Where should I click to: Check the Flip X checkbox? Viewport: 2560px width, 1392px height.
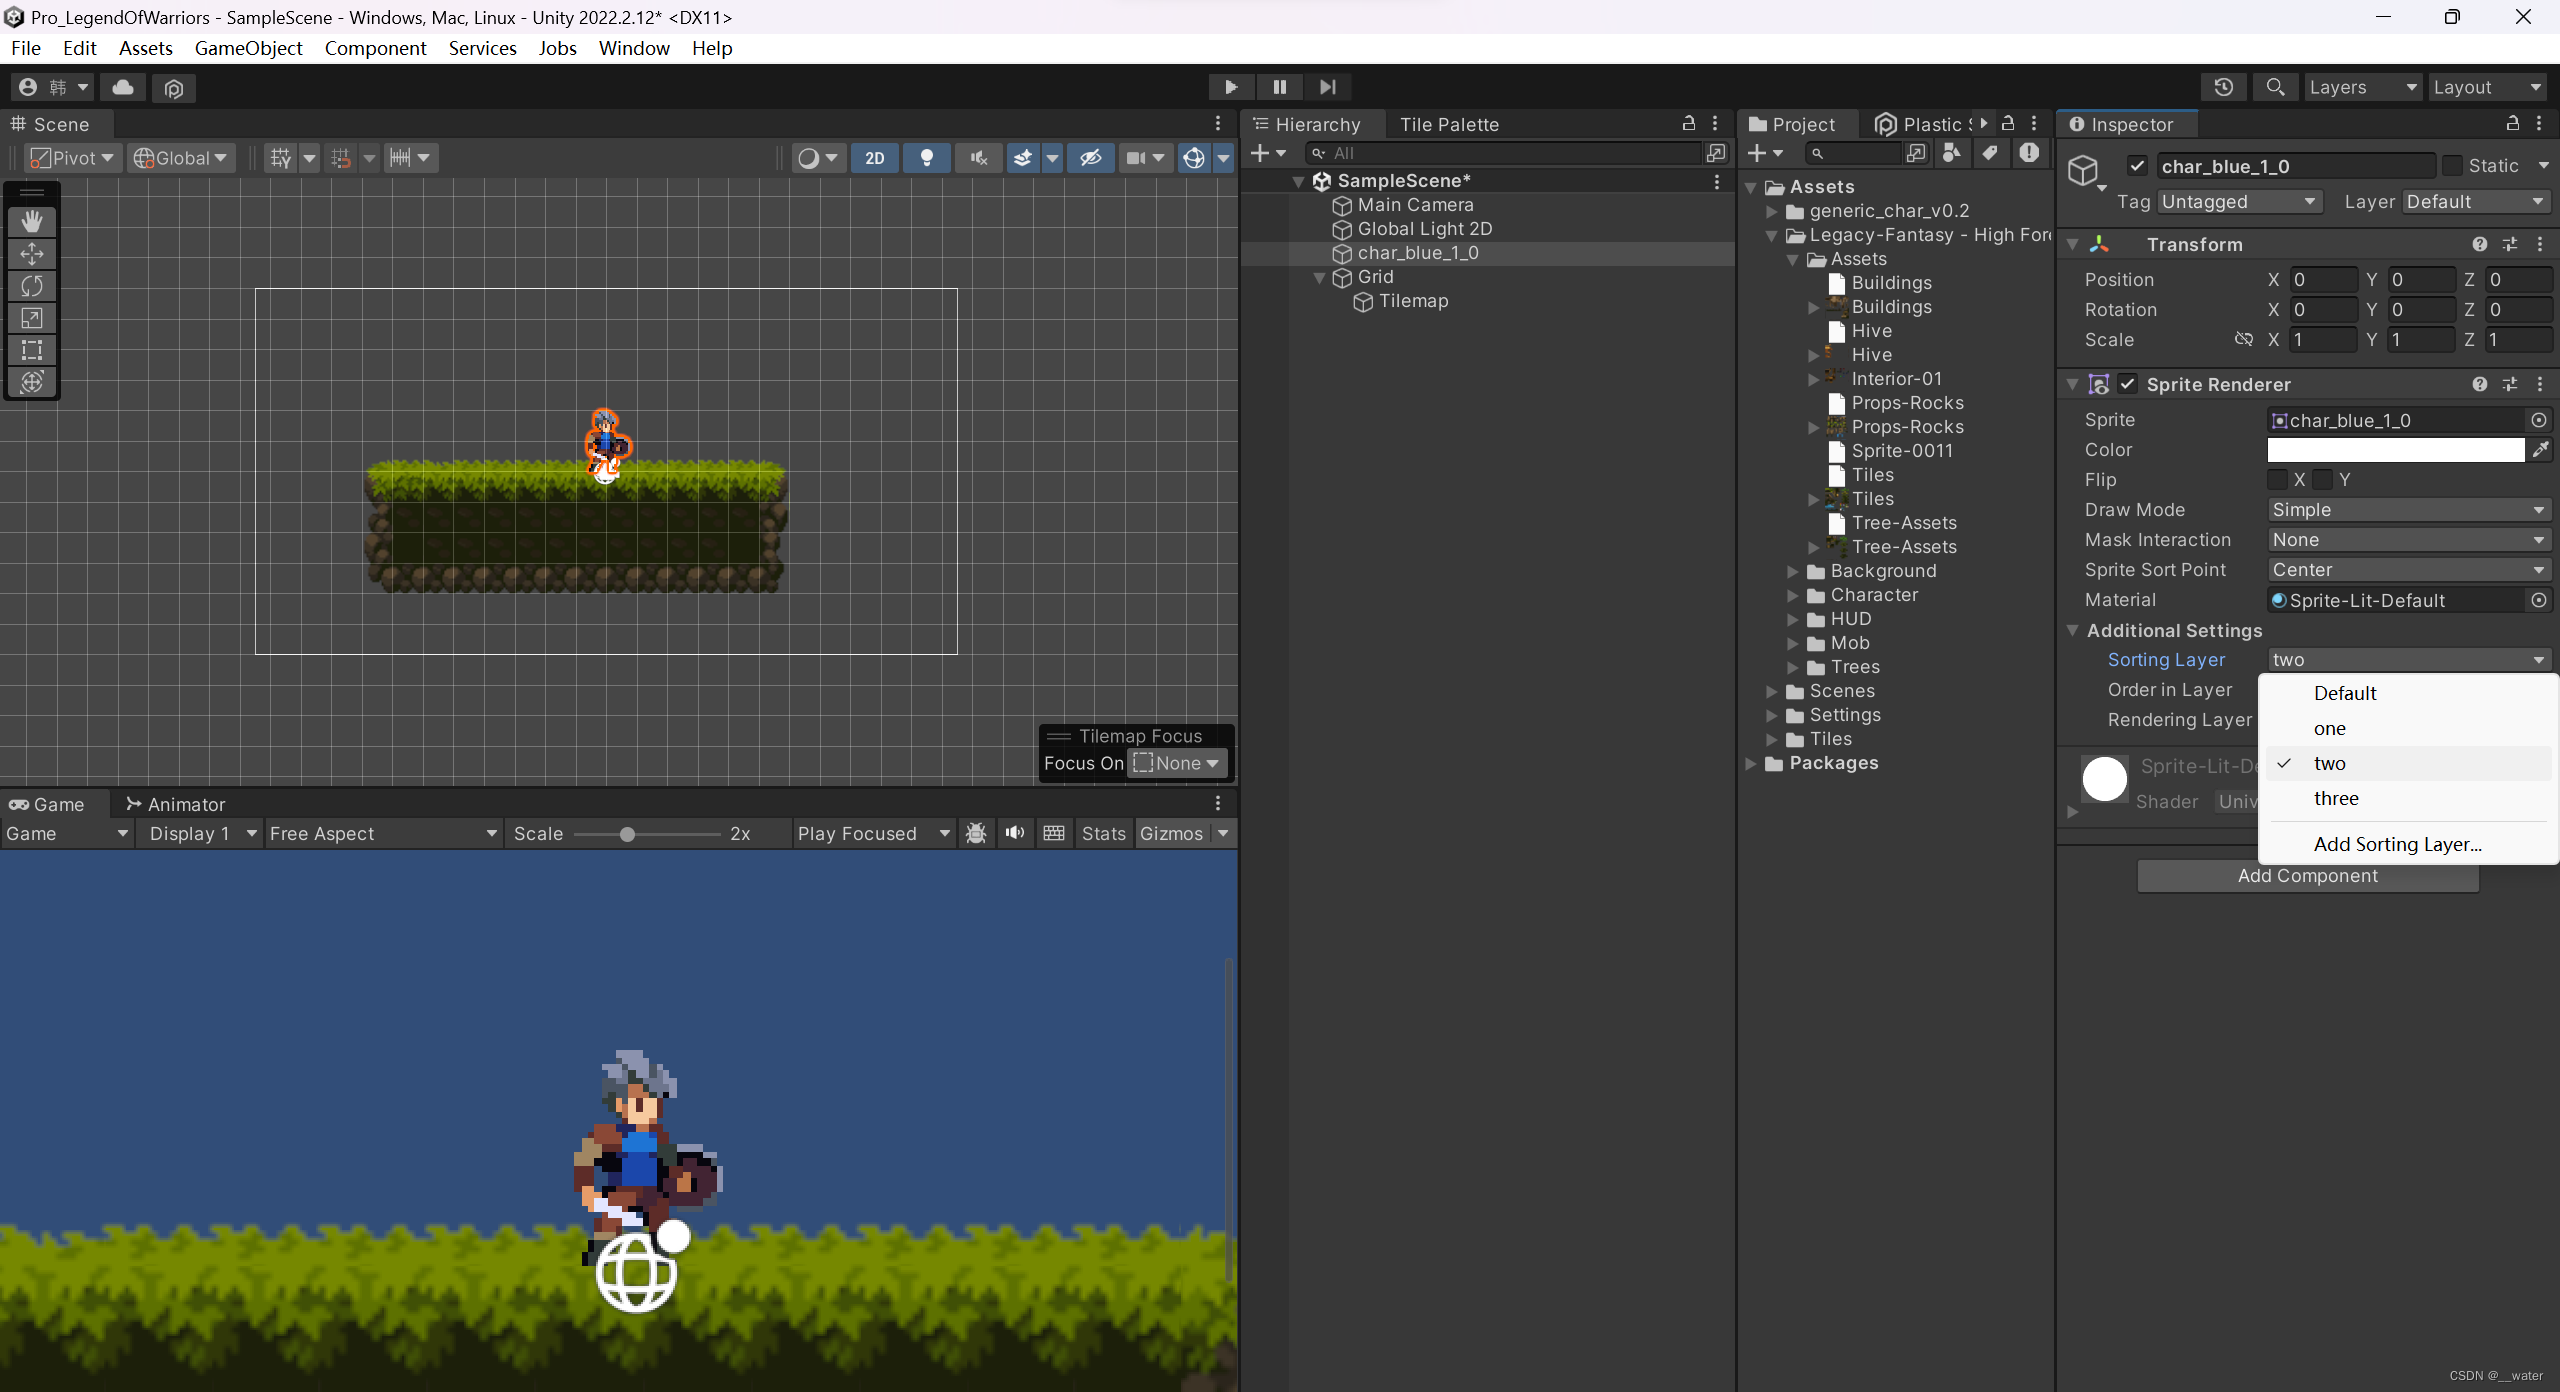coord(2277,480)
